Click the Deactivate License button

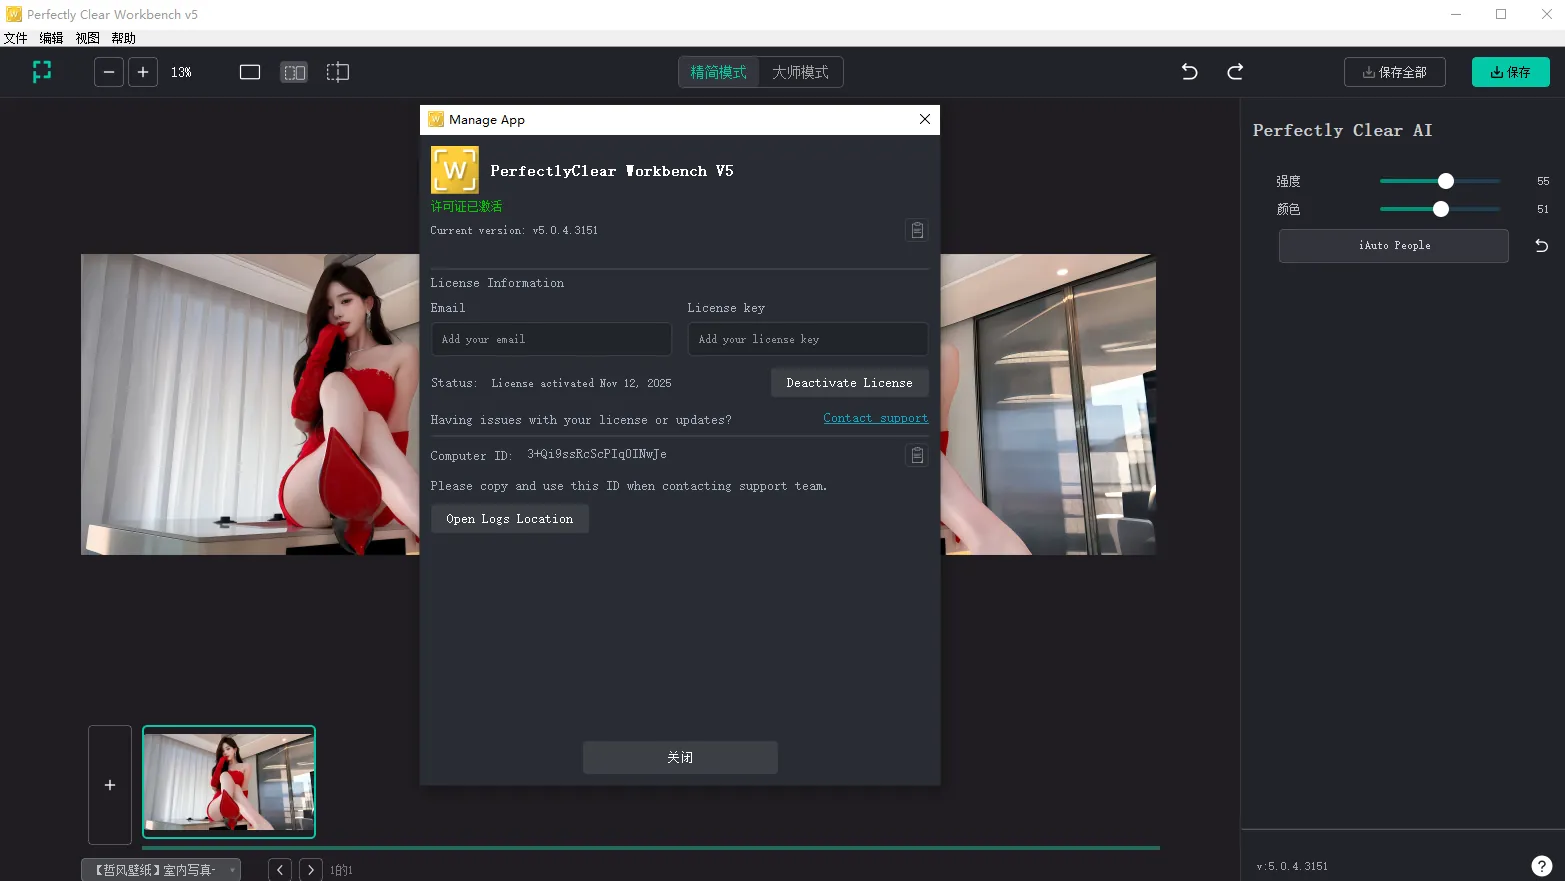tap(849, 383)
